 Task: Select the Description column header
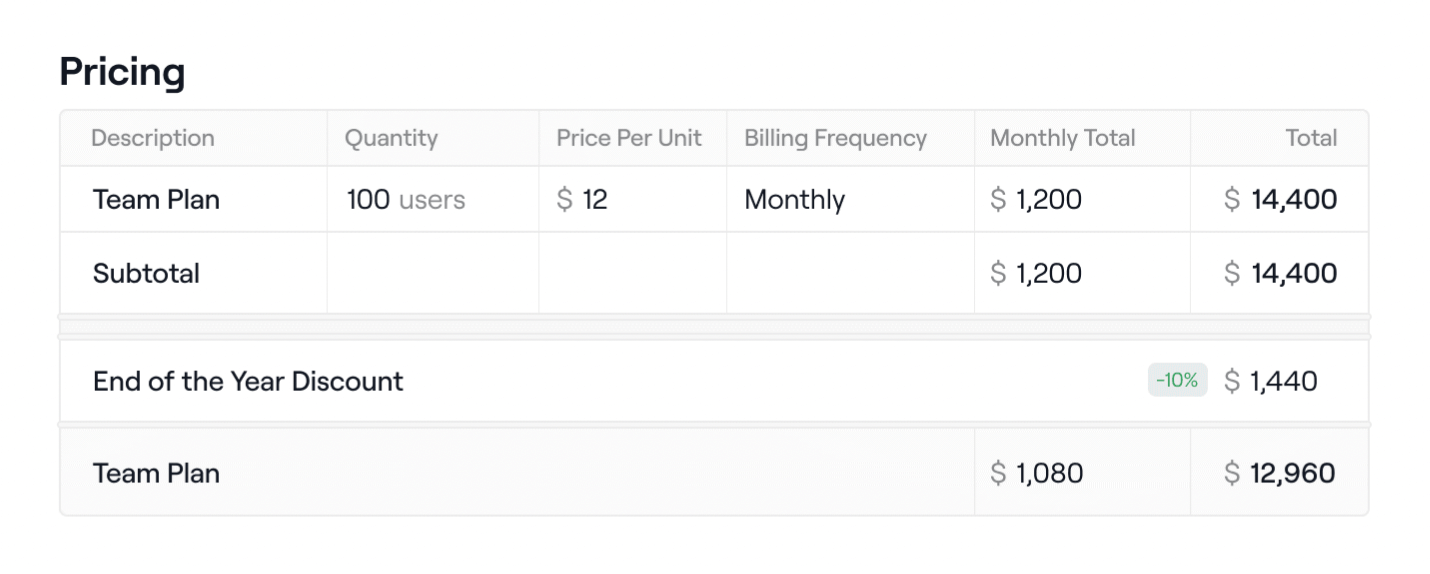pos(152,138)
